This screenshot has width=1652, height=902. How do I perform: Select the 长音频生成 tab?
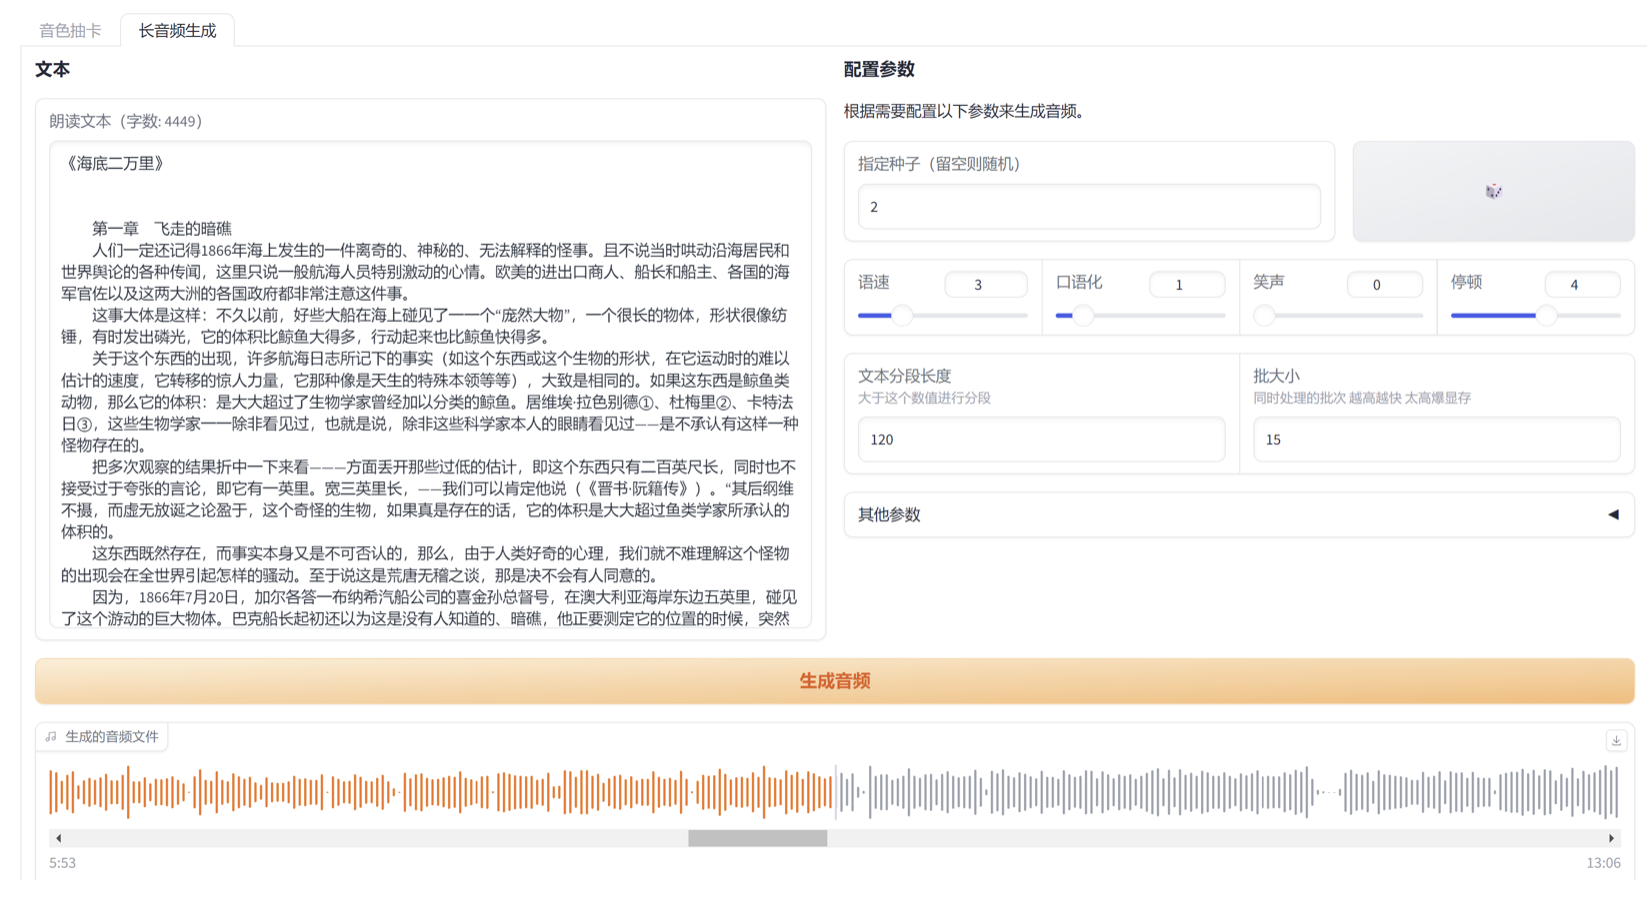177,31
